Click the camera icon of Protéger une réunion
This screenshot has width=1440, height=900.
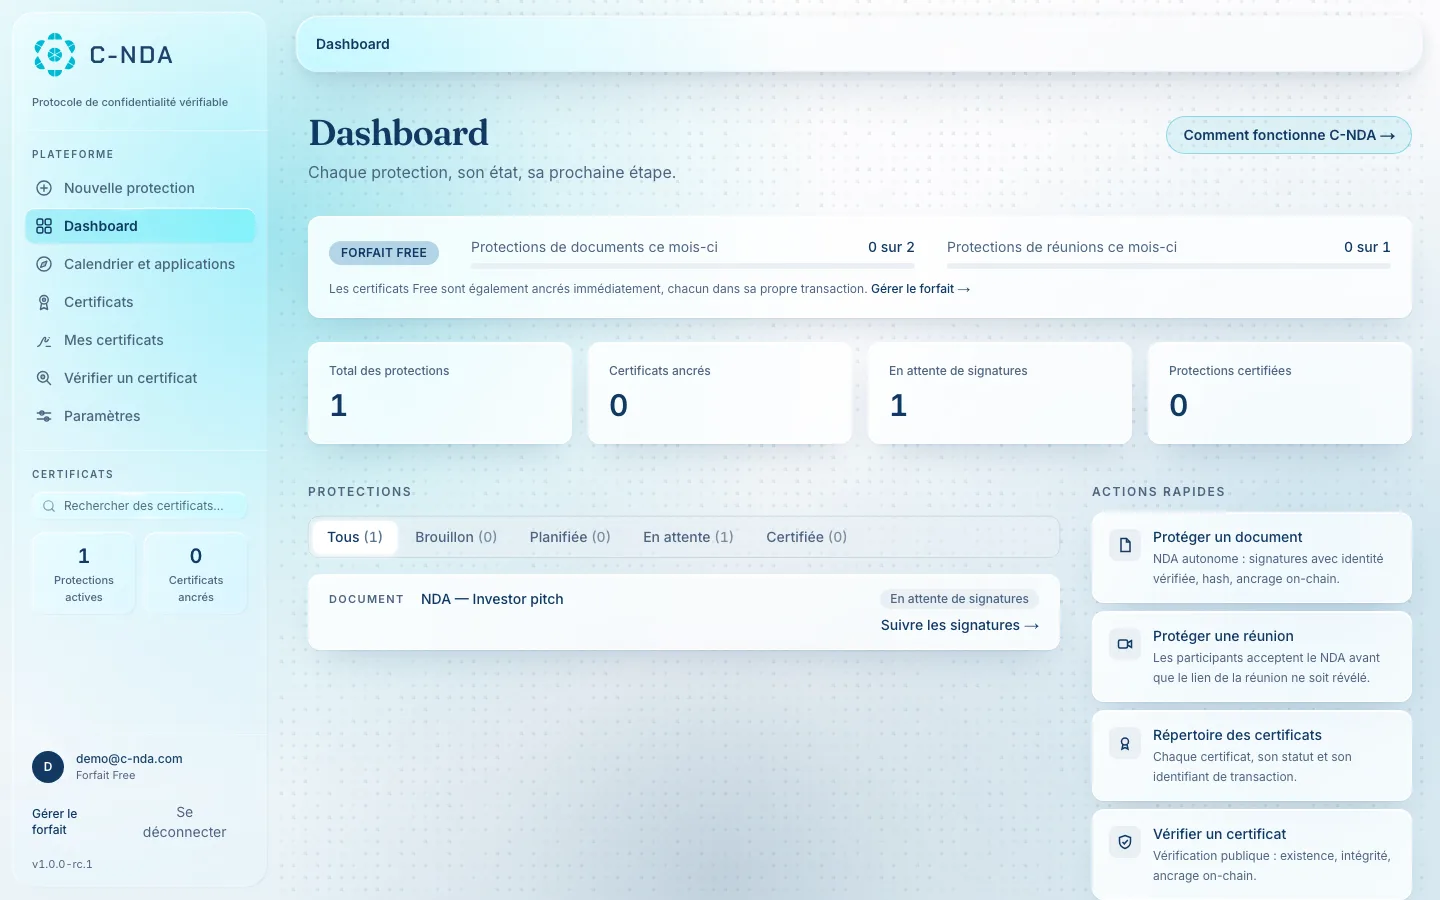click(1125, 644)
